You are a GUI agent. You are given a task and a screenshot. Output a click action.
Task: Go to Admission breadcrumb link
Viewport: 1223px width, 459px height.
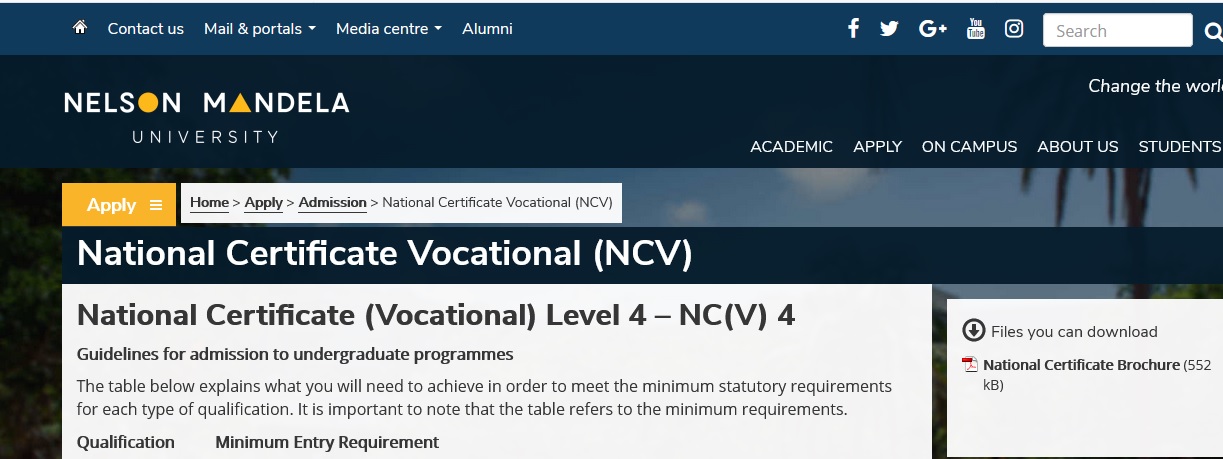pos(332,202)
